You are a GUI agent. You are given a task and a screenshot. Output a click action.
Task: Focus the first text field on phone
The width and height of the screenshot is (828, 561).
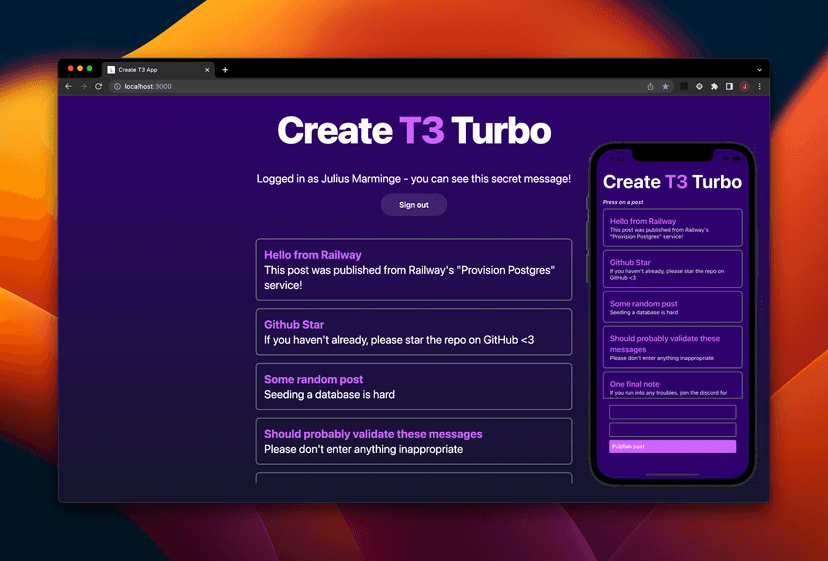click(672, 412)
